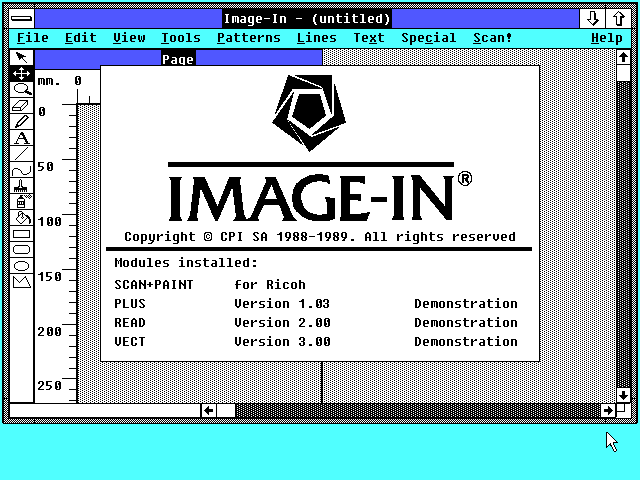Click the 250 mark on vertical ruler
This screenshot has width=640, height=480.
pos(49,386)
